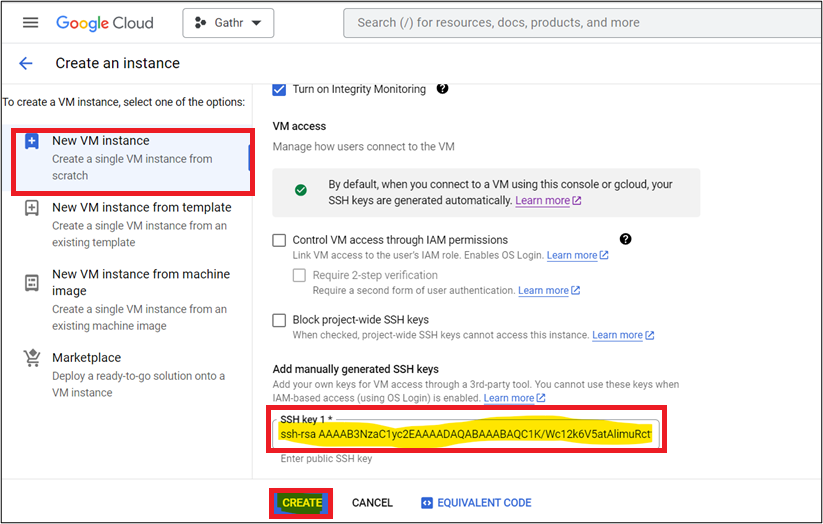
Task: Click the New VM instance plus icon
Action: click(x=32, y=142)
